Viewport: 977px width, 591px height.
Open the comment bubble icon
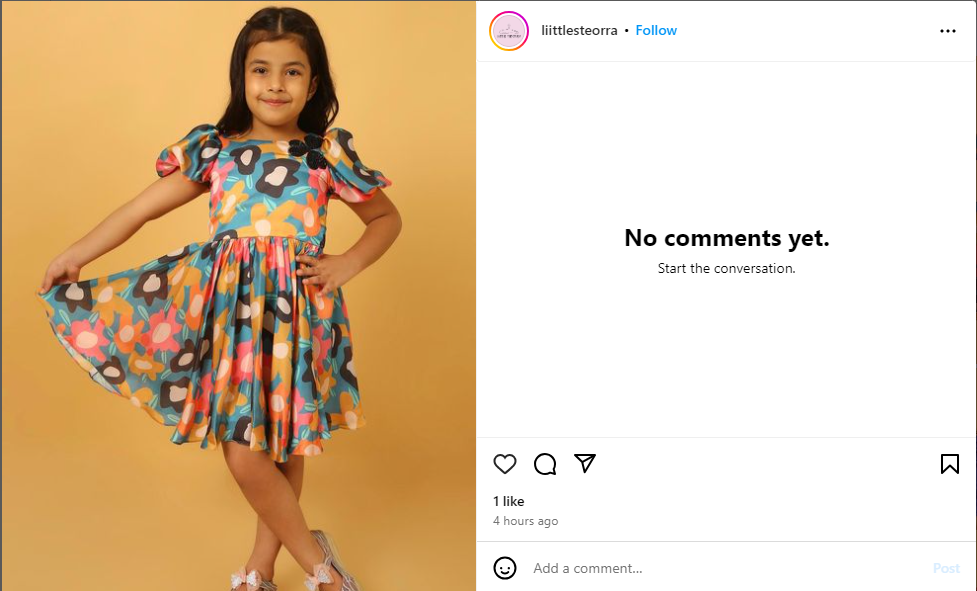coord(545,464)
